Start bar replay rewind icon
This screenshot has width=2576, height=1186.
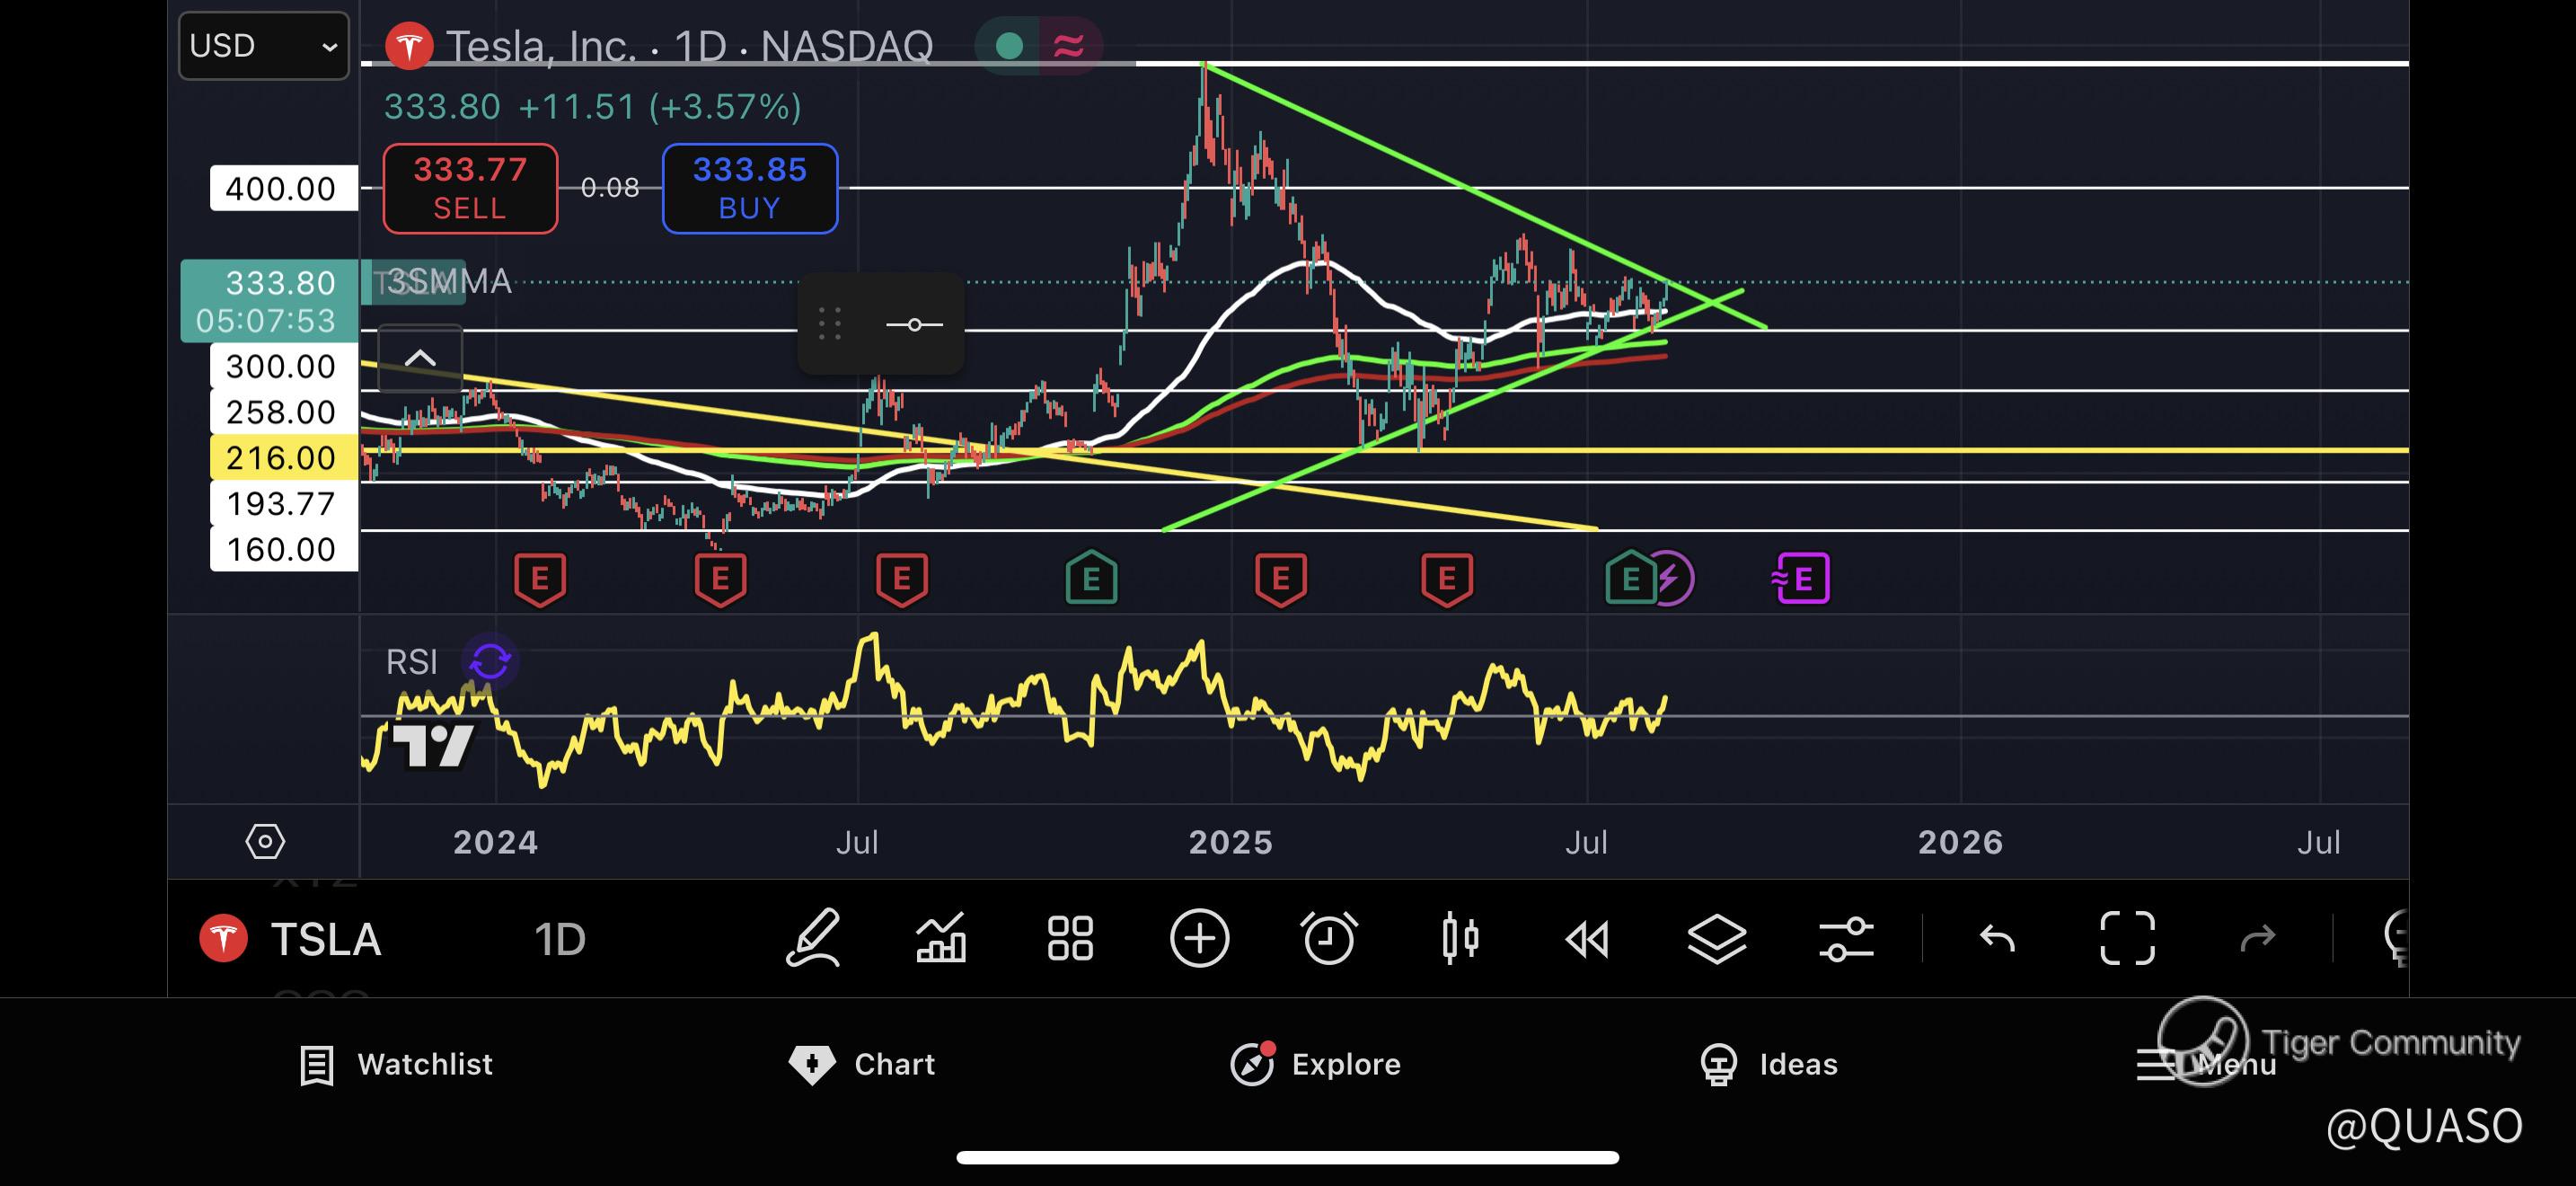point(1587,938)
